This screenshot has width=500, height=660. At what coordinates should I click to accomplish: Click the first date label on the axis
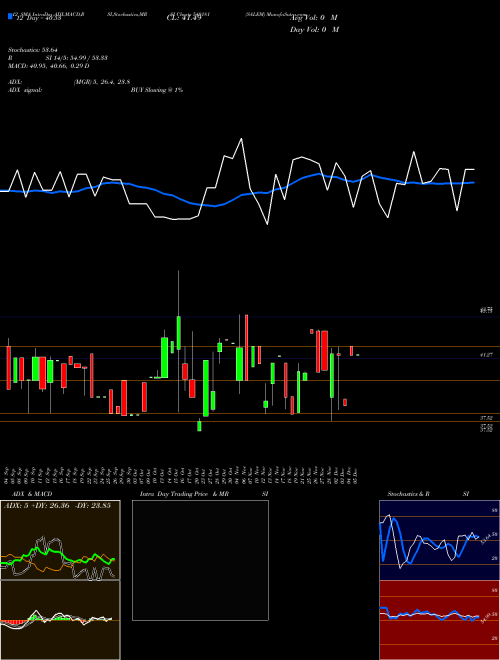tap(7, 475)
